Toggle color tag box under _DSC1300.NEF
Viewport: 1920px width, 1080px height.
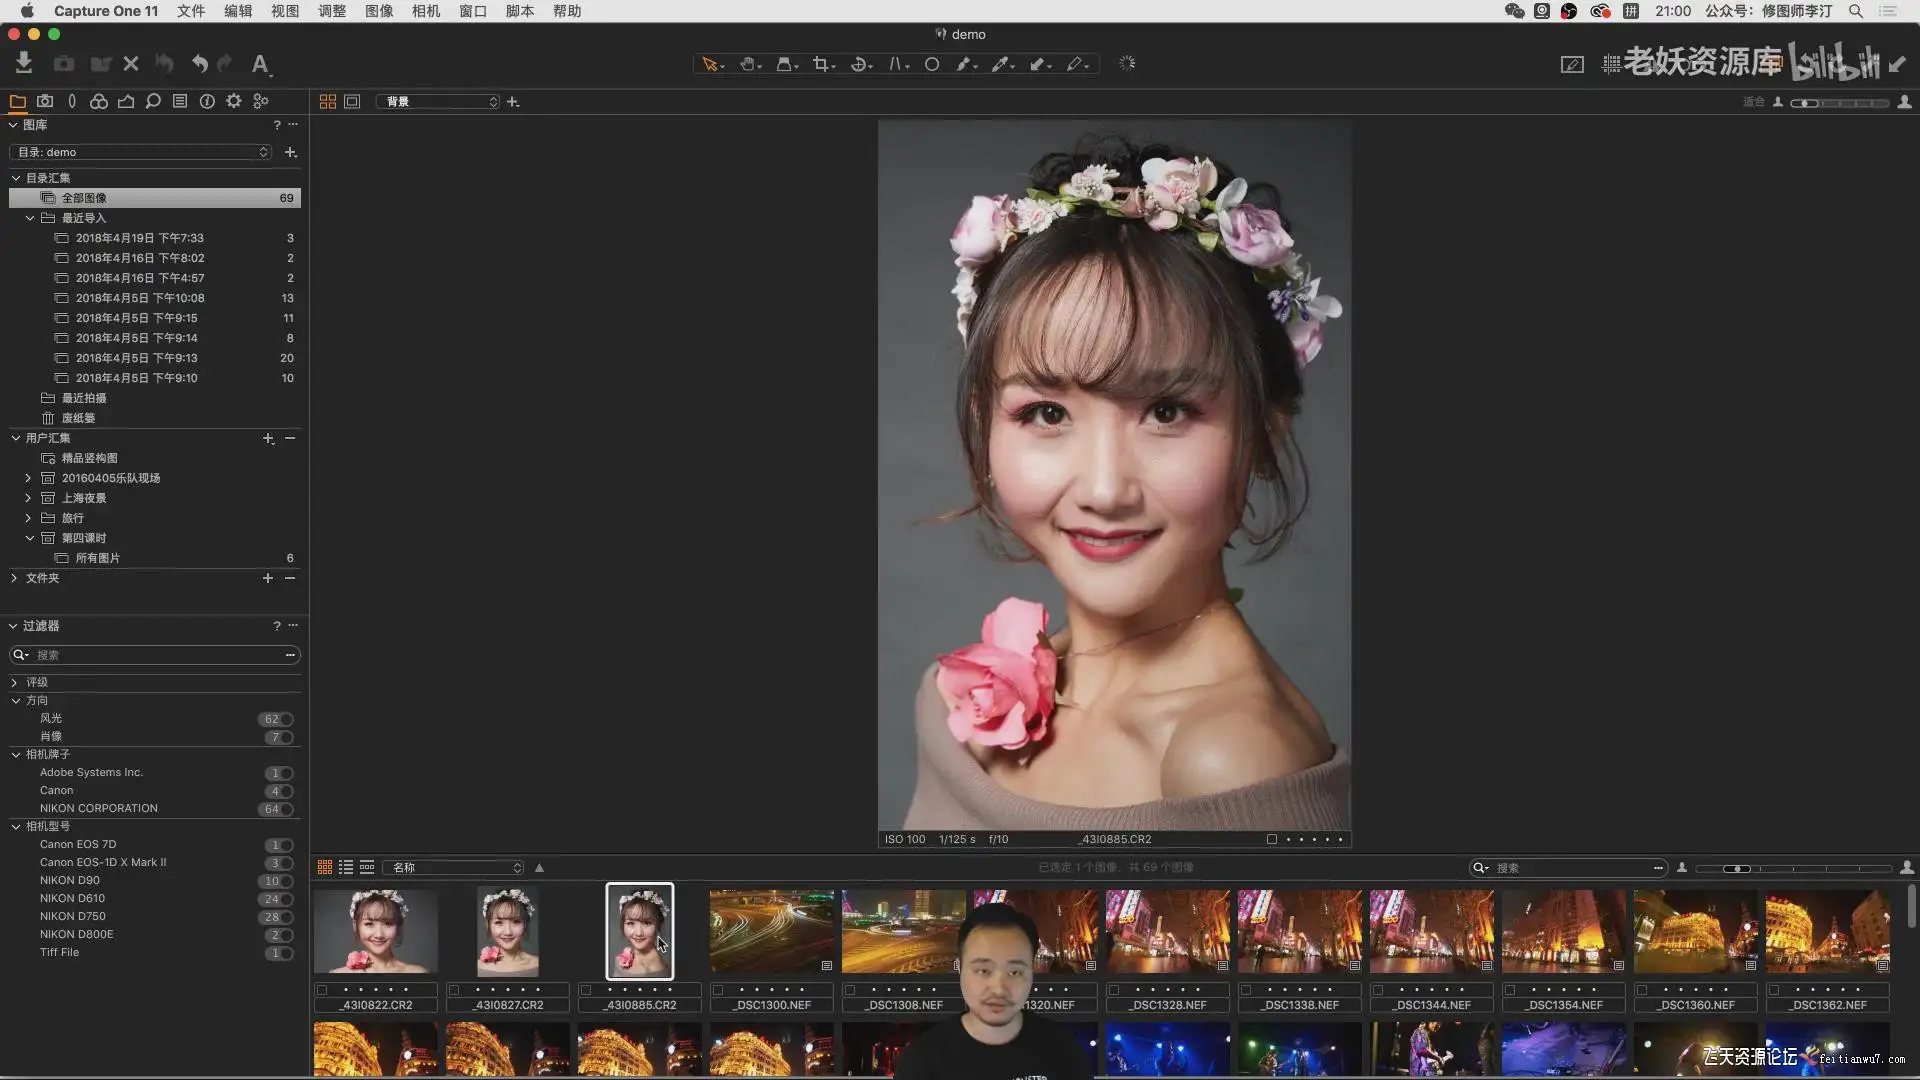pyautogui.click(x=718, y=990)
